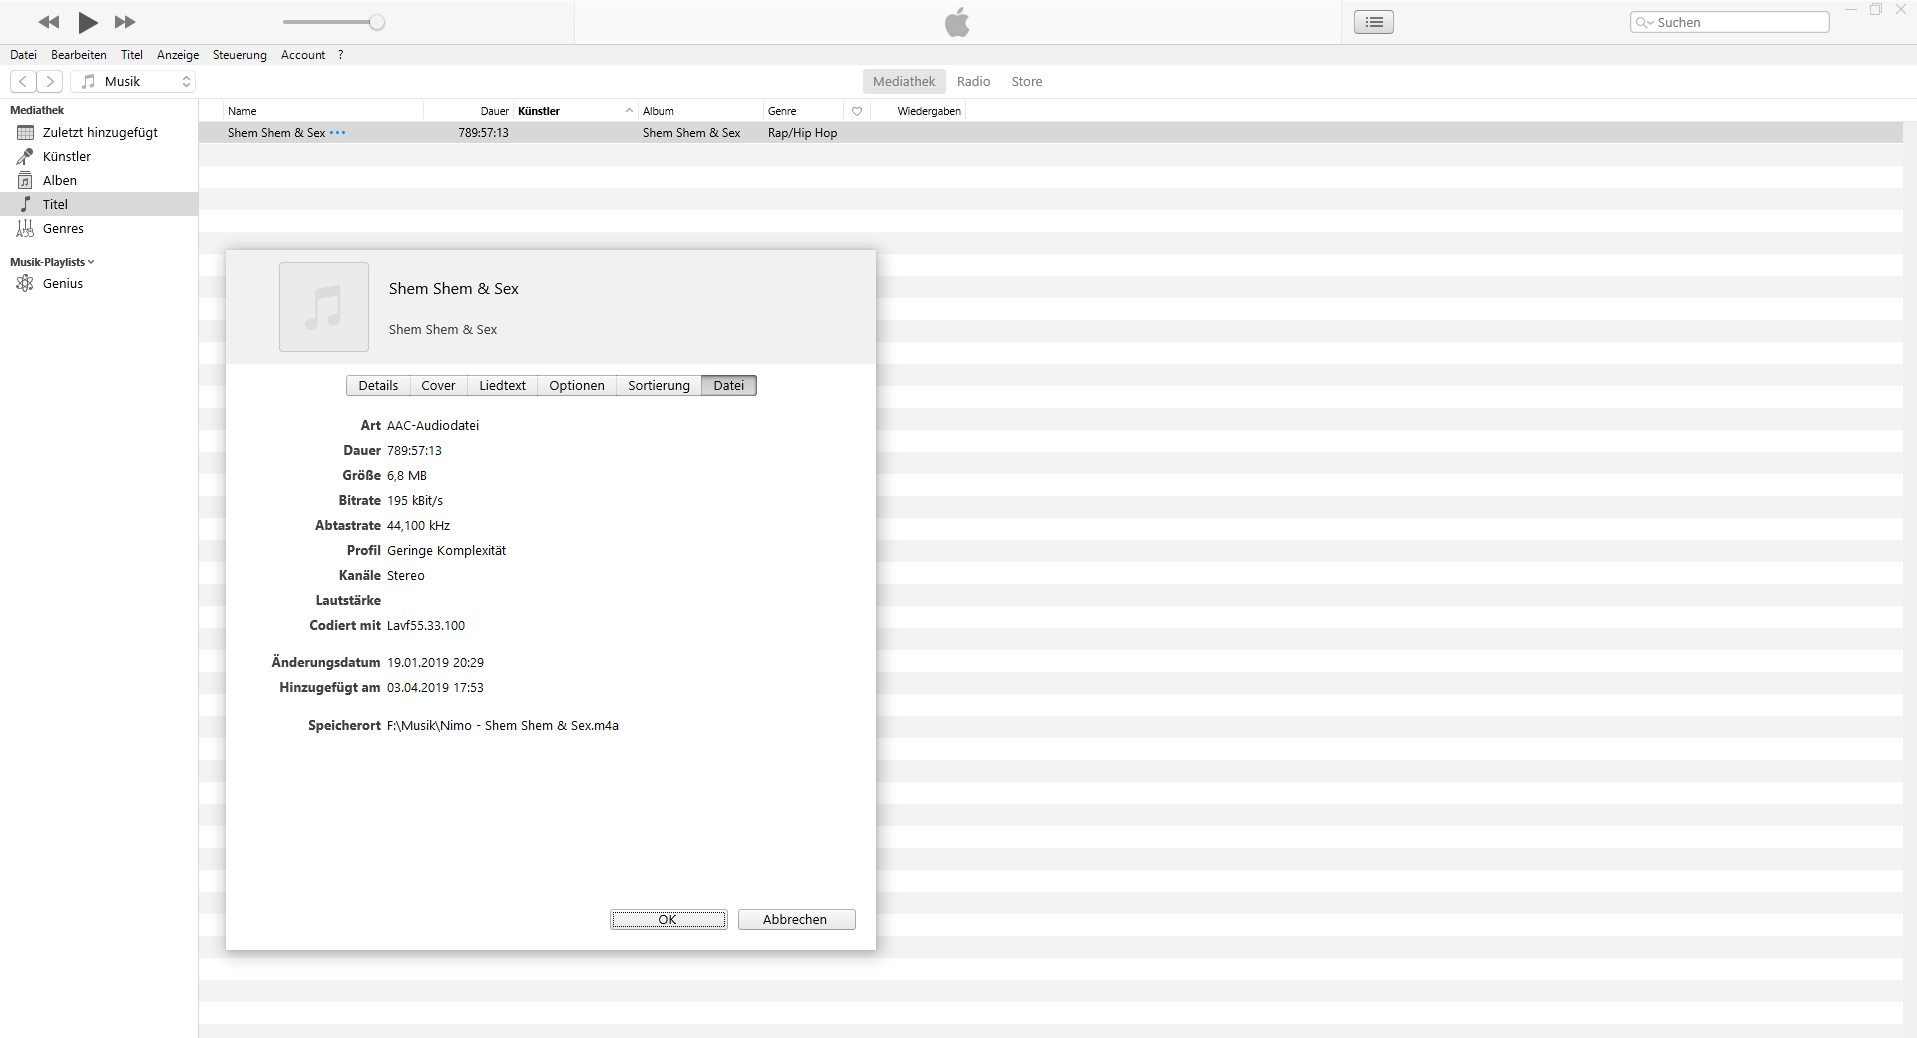Click the album artwork placeholder in dialog
Image resolution: width=1917 pixels, height=1038 pixels.
(x=324, y=307)
